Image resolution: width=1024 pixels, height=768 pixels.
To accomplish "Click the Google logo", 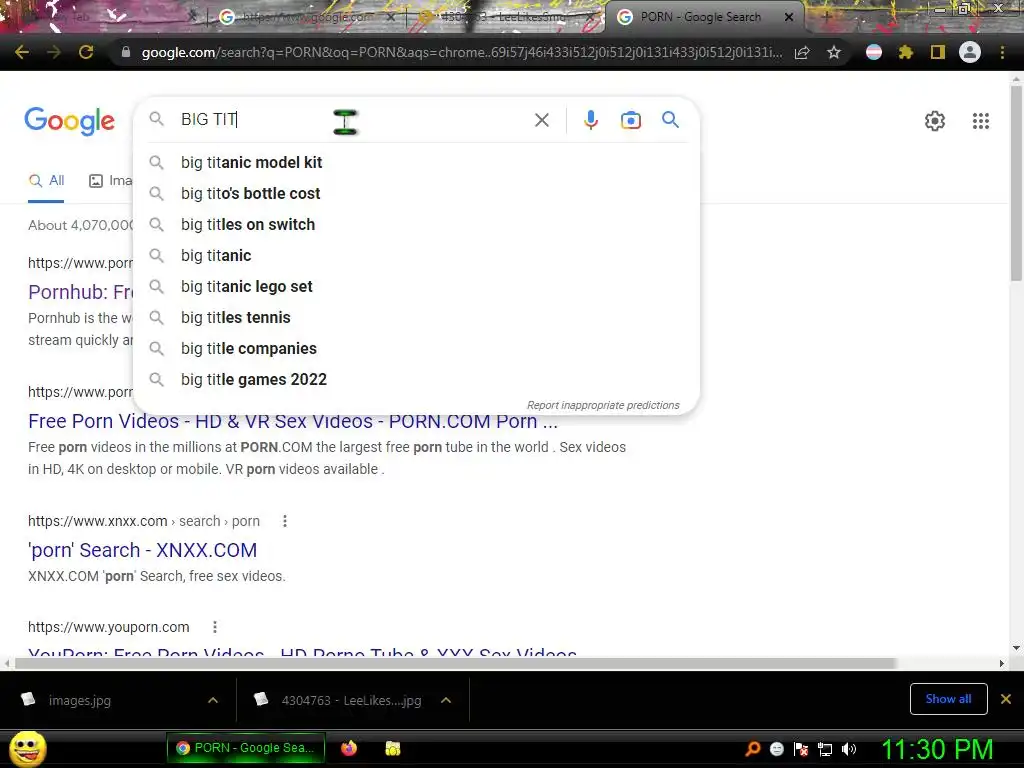I will (69, 121).
